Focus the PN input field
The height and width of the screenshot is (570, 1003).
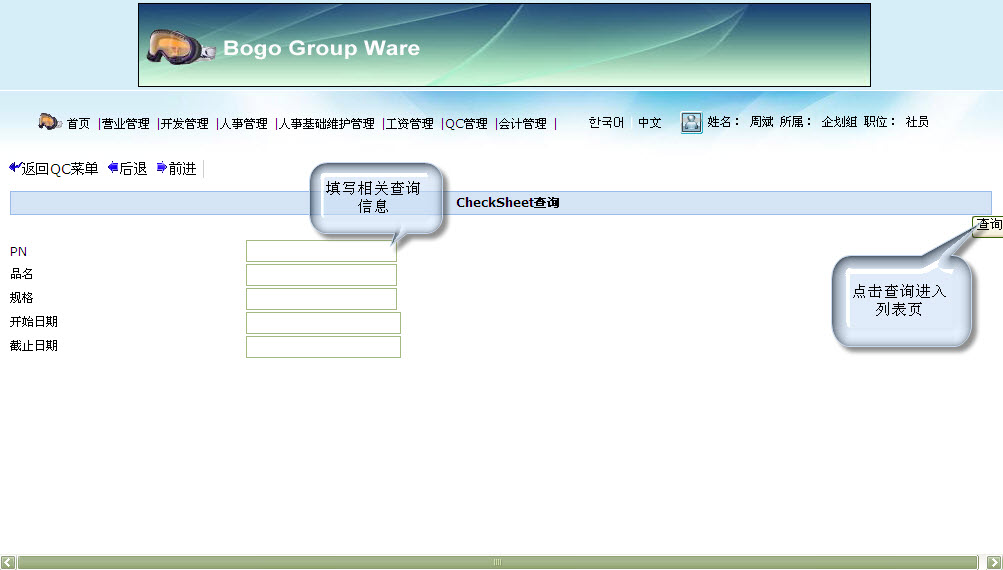pyautogui.click(x=321, y=251)
